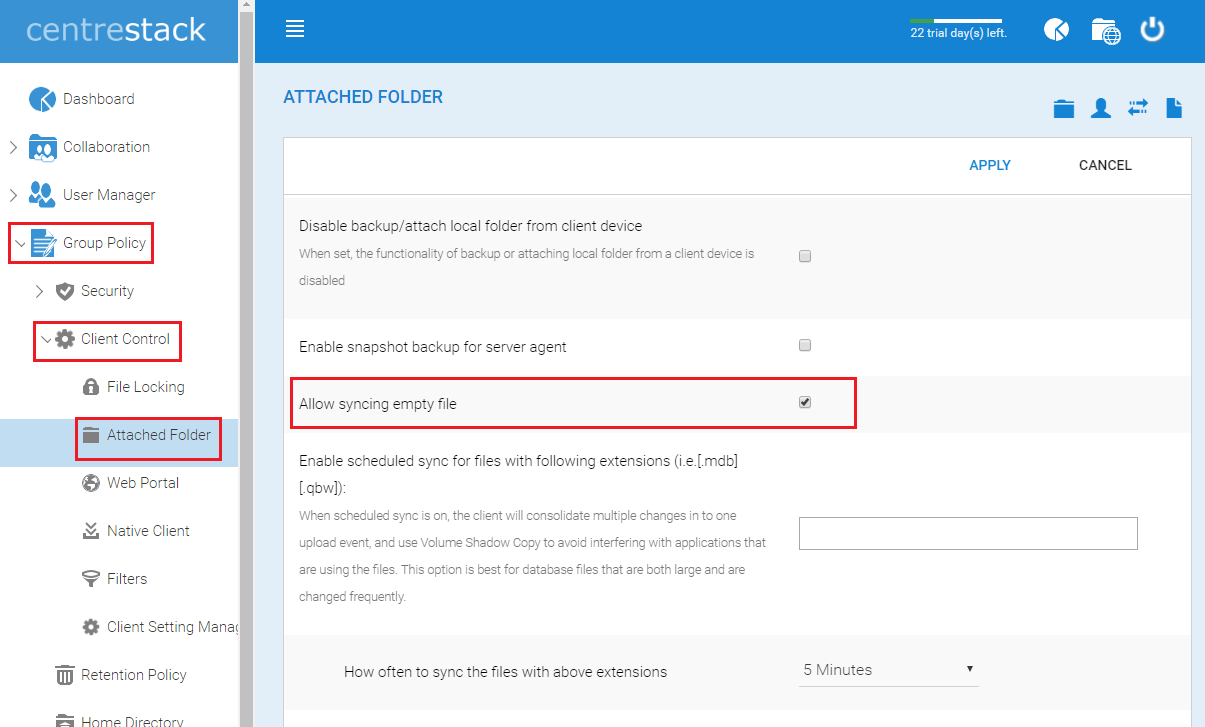Click the Collaboration folder icon
Screen dimensions: 1205x727
[x=43, y=147]
